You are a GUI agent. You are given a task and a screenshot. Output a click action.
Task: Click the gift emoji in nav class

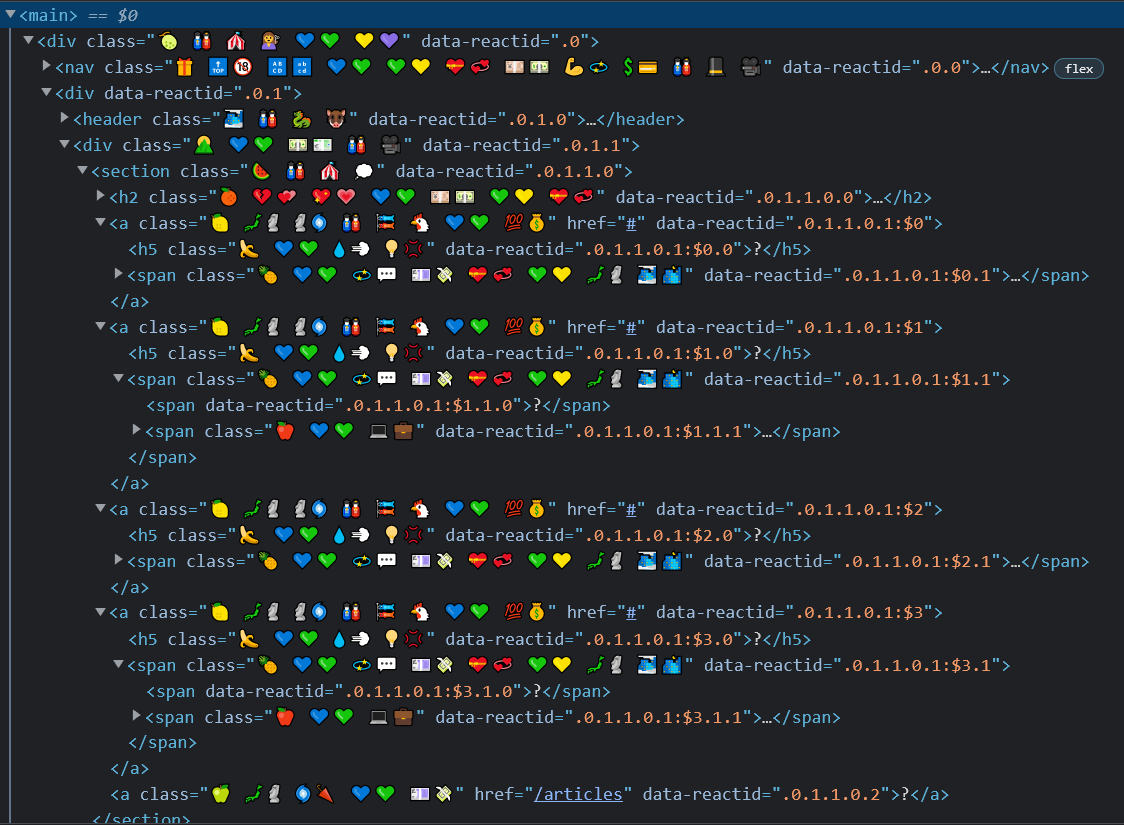[x=183, y=68]
